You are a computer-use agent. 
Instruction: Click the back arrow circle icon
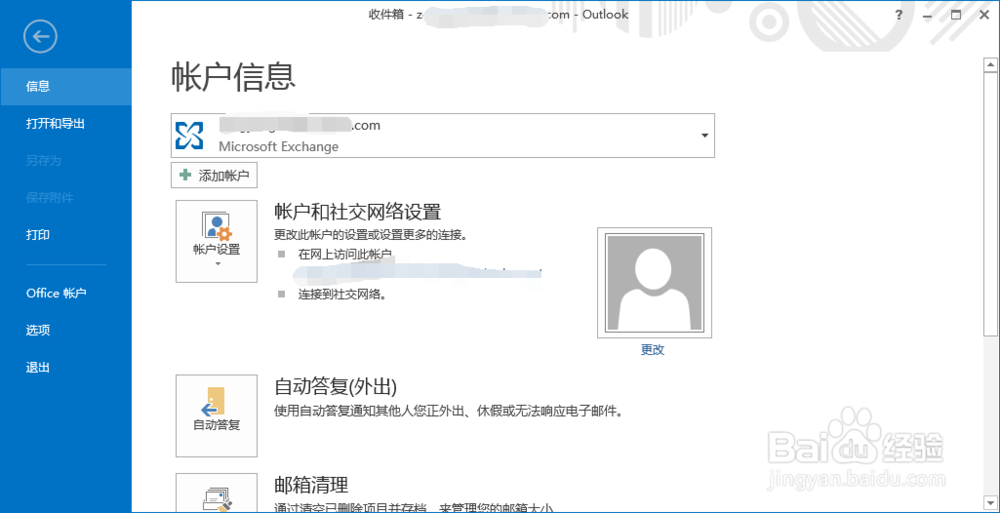(40, 36)
